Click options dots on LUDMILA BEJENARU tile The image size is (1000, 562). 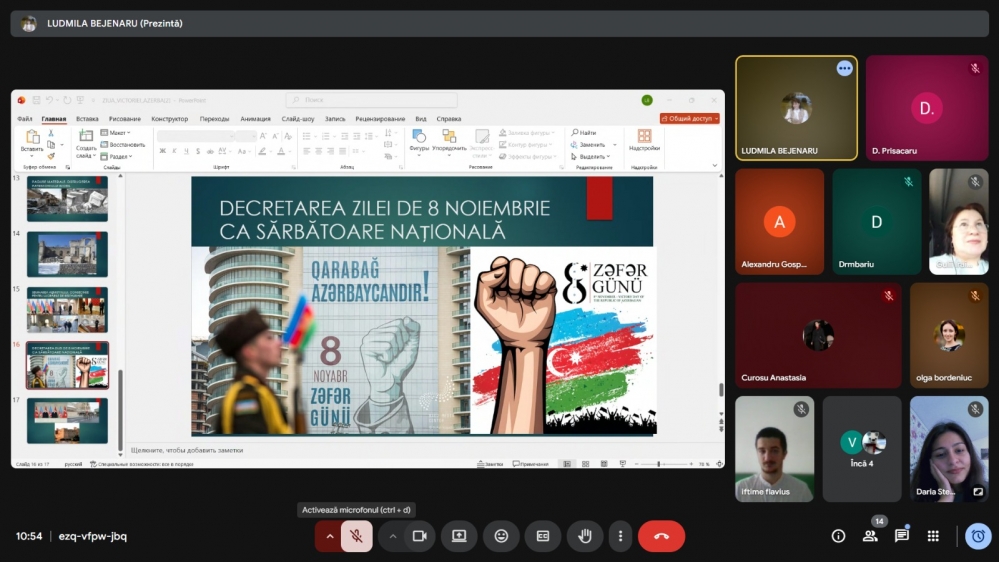(x=845, y=68)
